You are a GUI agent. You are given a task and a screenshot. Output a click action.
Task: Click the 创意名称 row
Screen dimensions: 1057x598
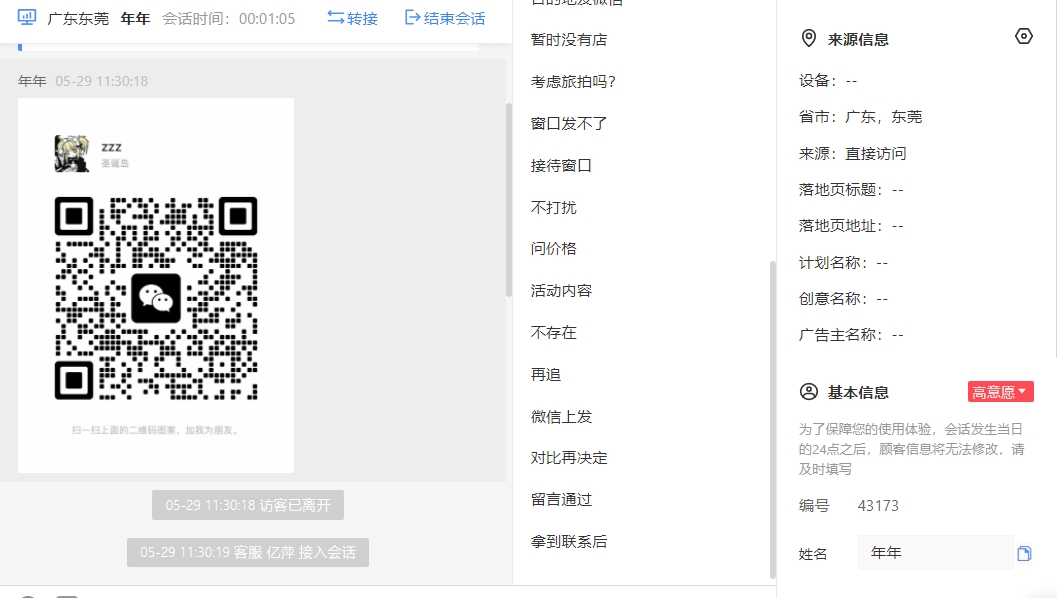pos(843,299)
